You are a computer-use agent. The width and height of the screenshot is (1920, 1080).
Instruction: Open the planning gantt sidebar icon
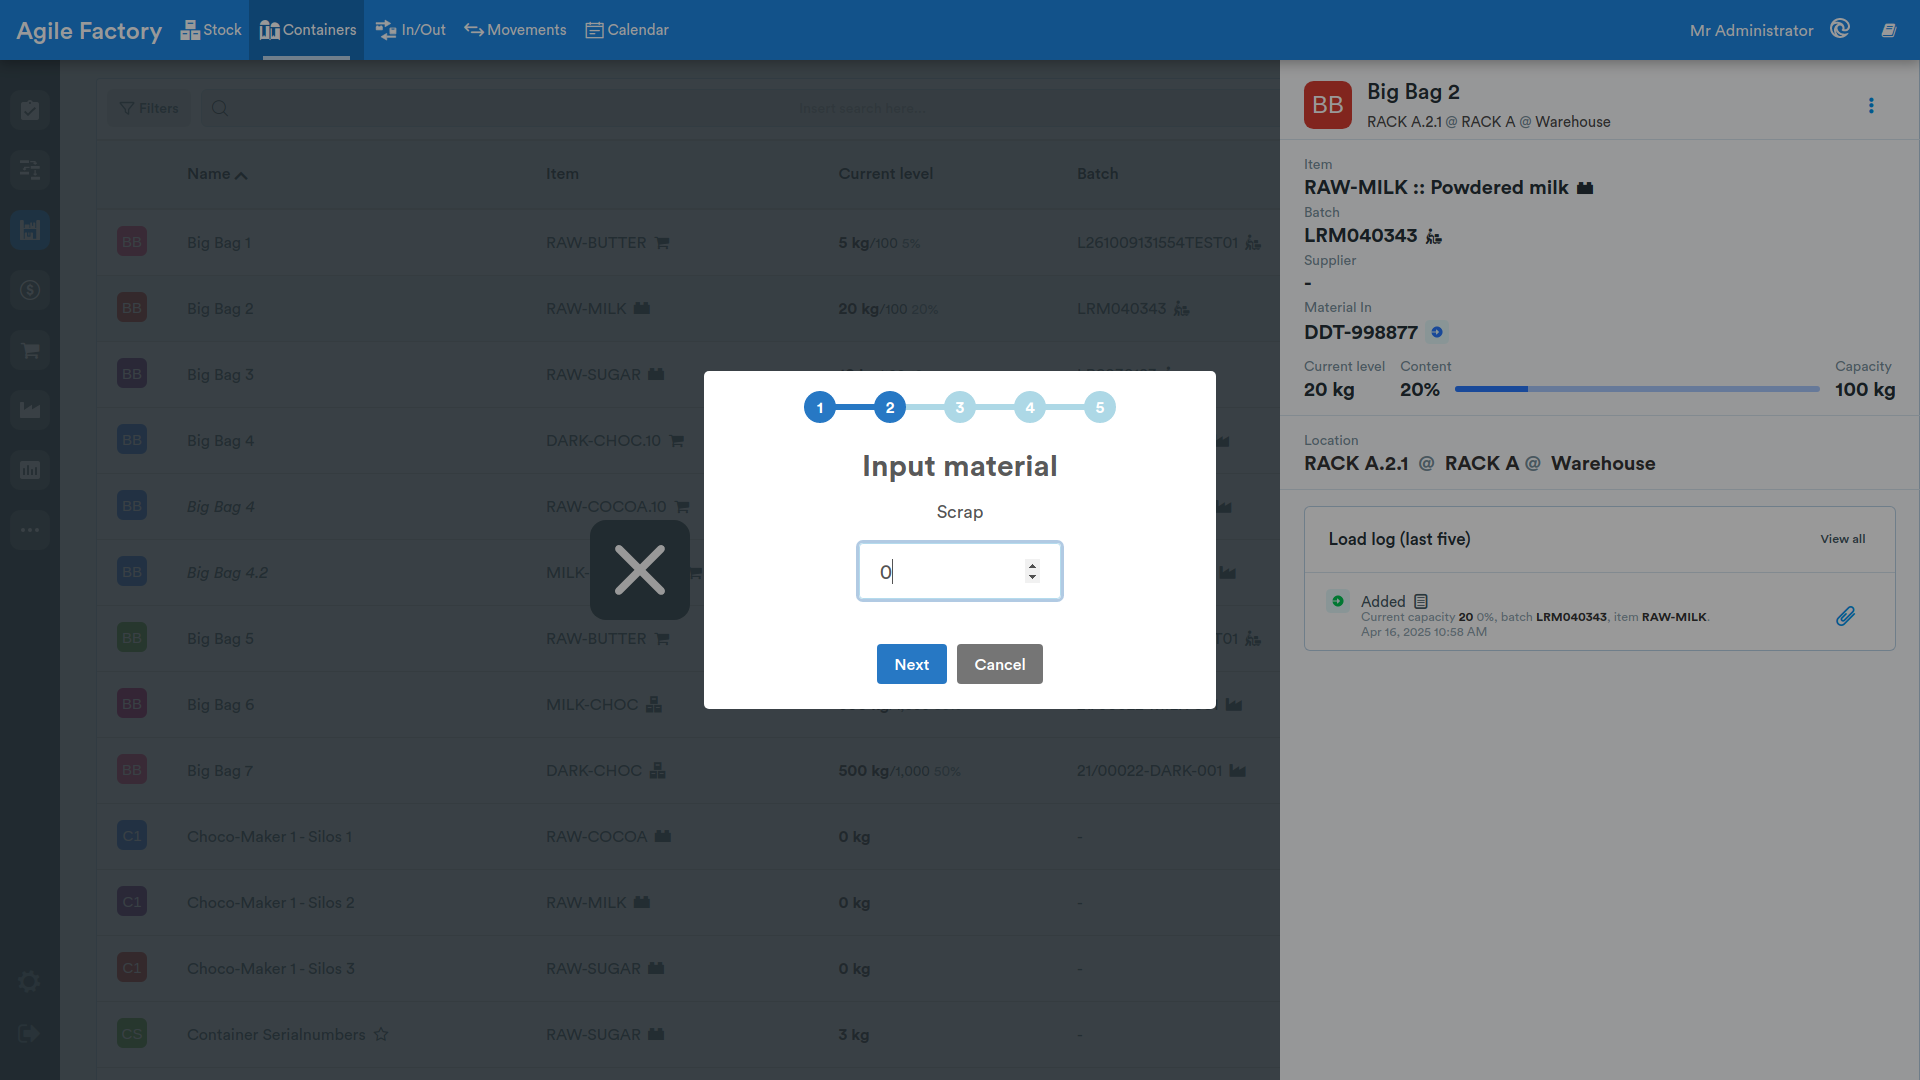click(x=30, y=170)
